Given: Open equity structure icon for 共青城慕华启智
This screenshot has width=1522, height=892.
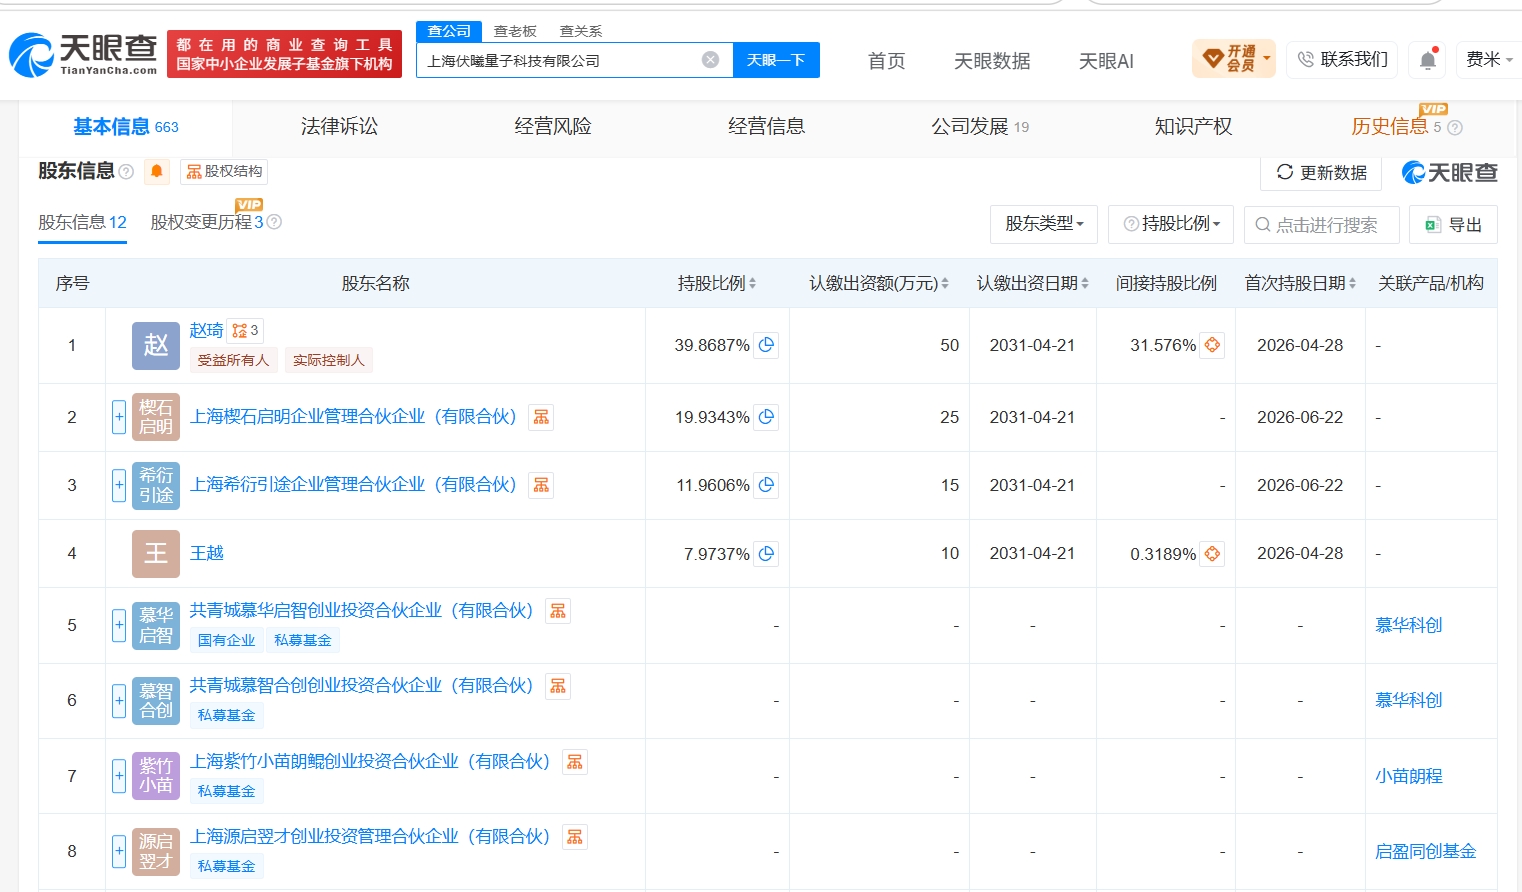Looking at the screenshot, I should pyautogui.click(x=558, y=611).
